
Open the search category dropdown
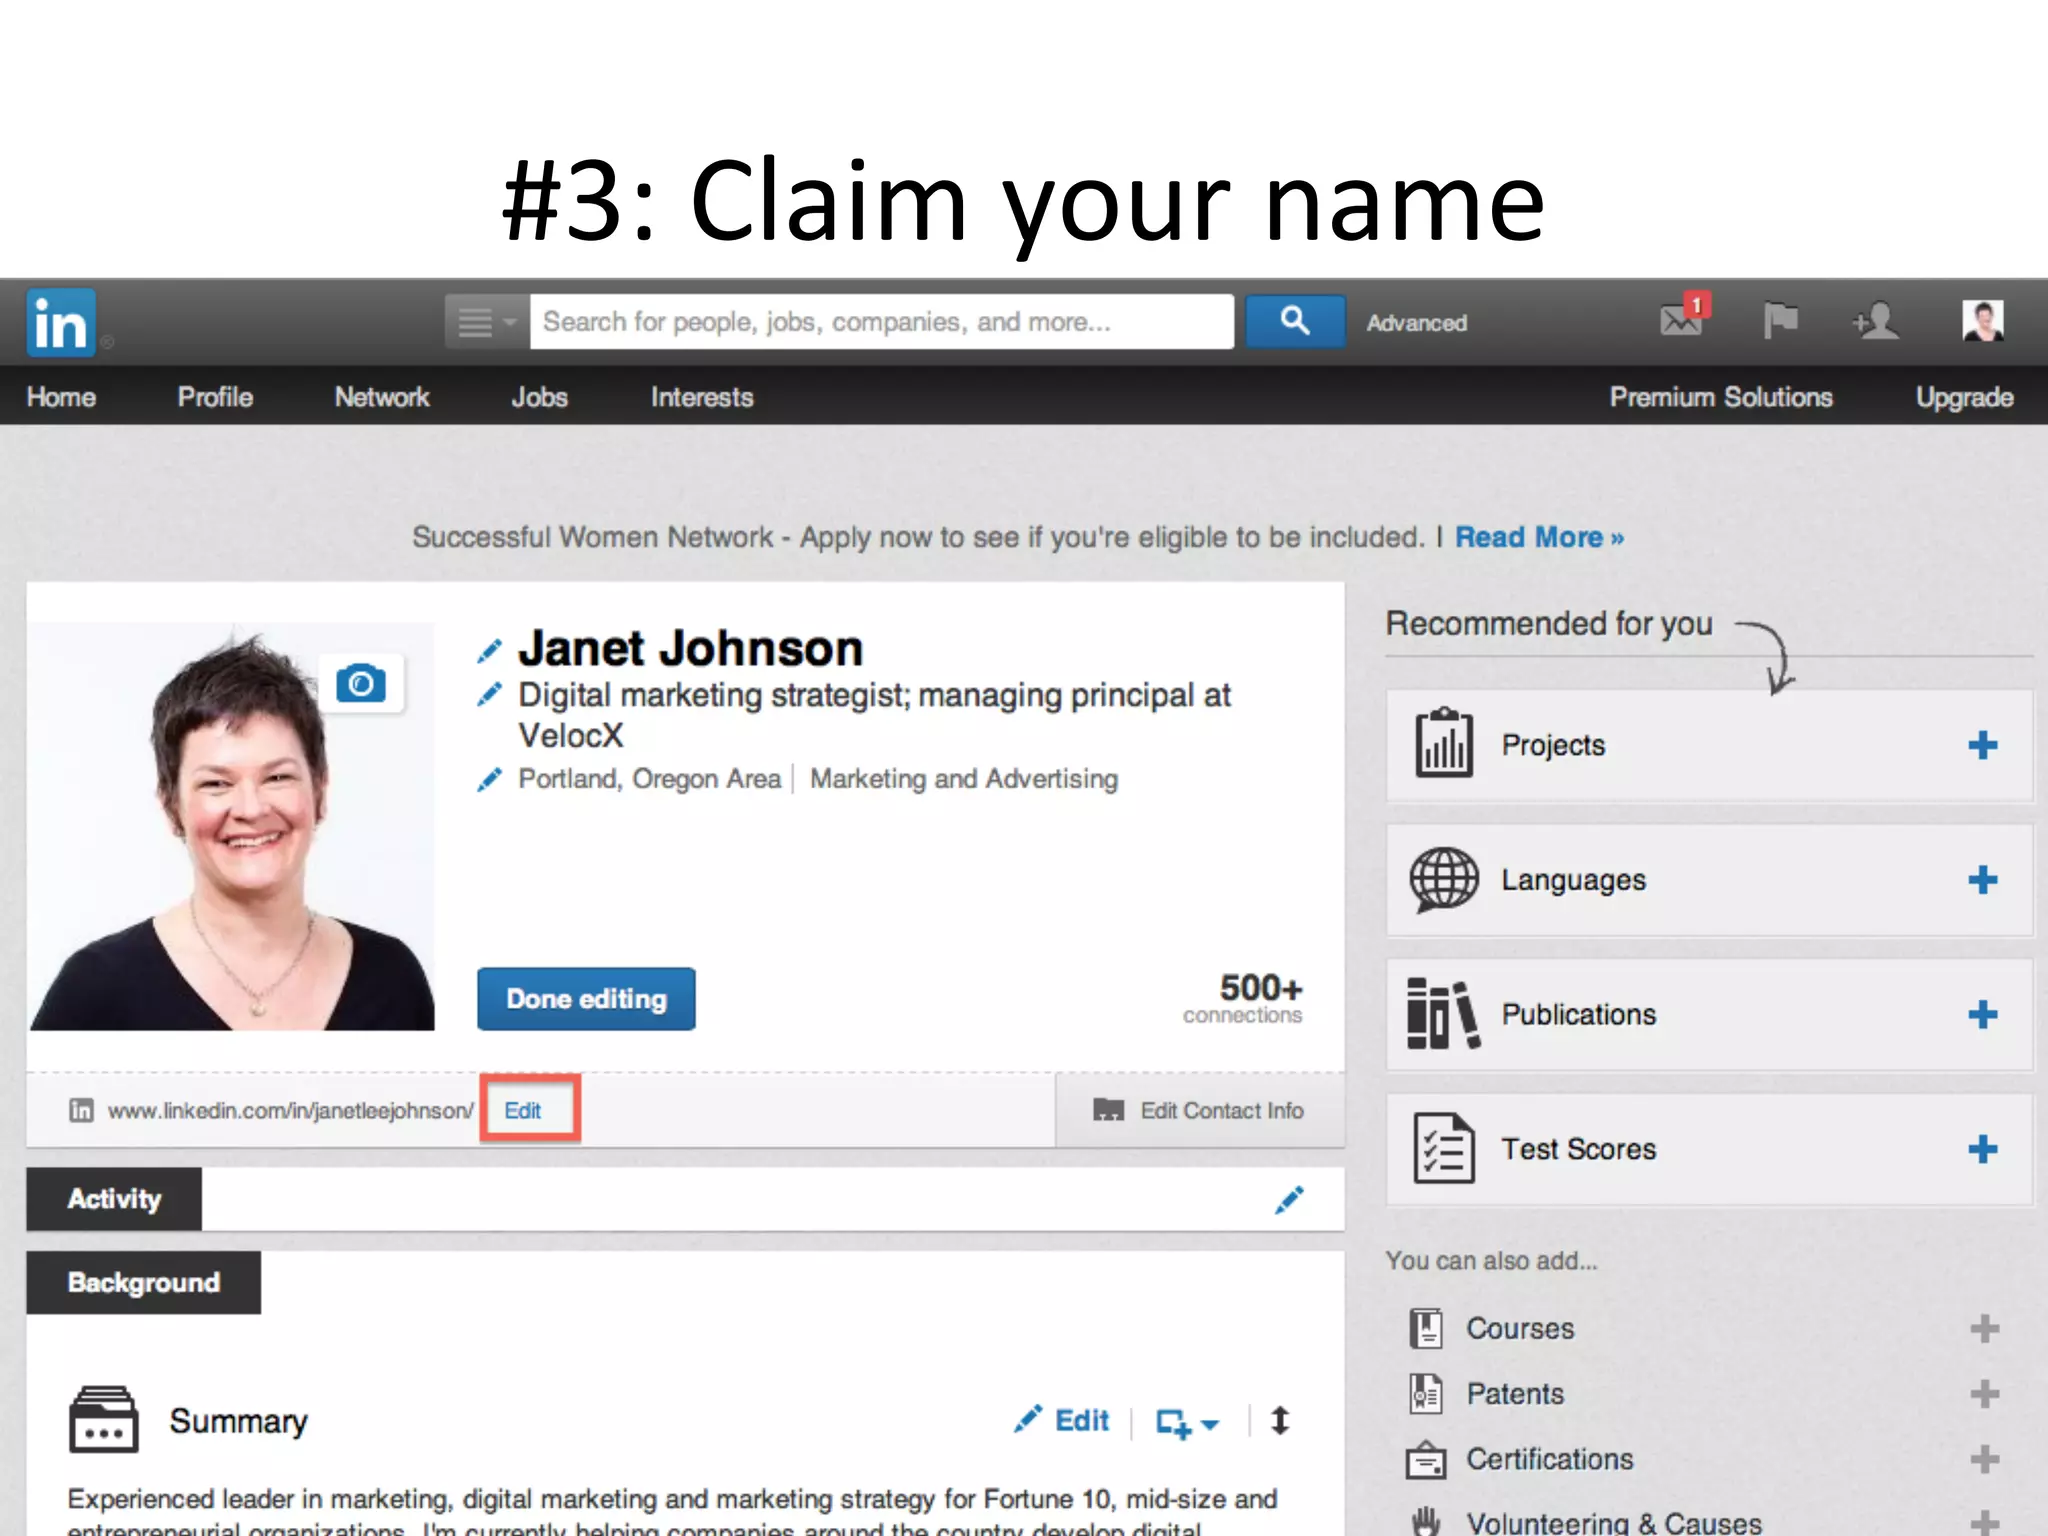[x=486, y=322]
